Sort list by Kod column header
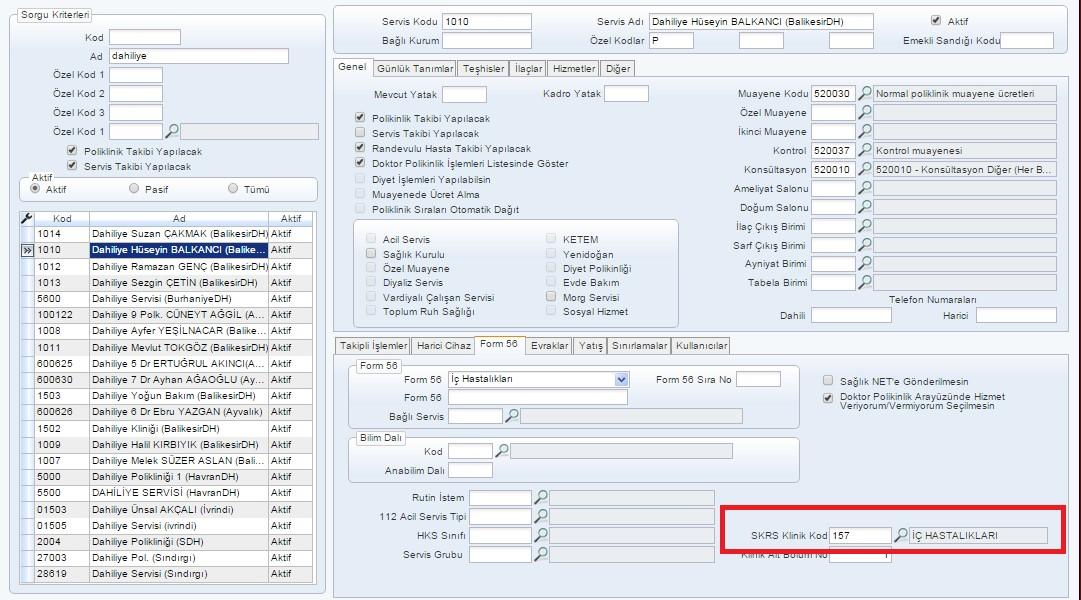Screen dimensions: 1081x600 tap(62, 218)
